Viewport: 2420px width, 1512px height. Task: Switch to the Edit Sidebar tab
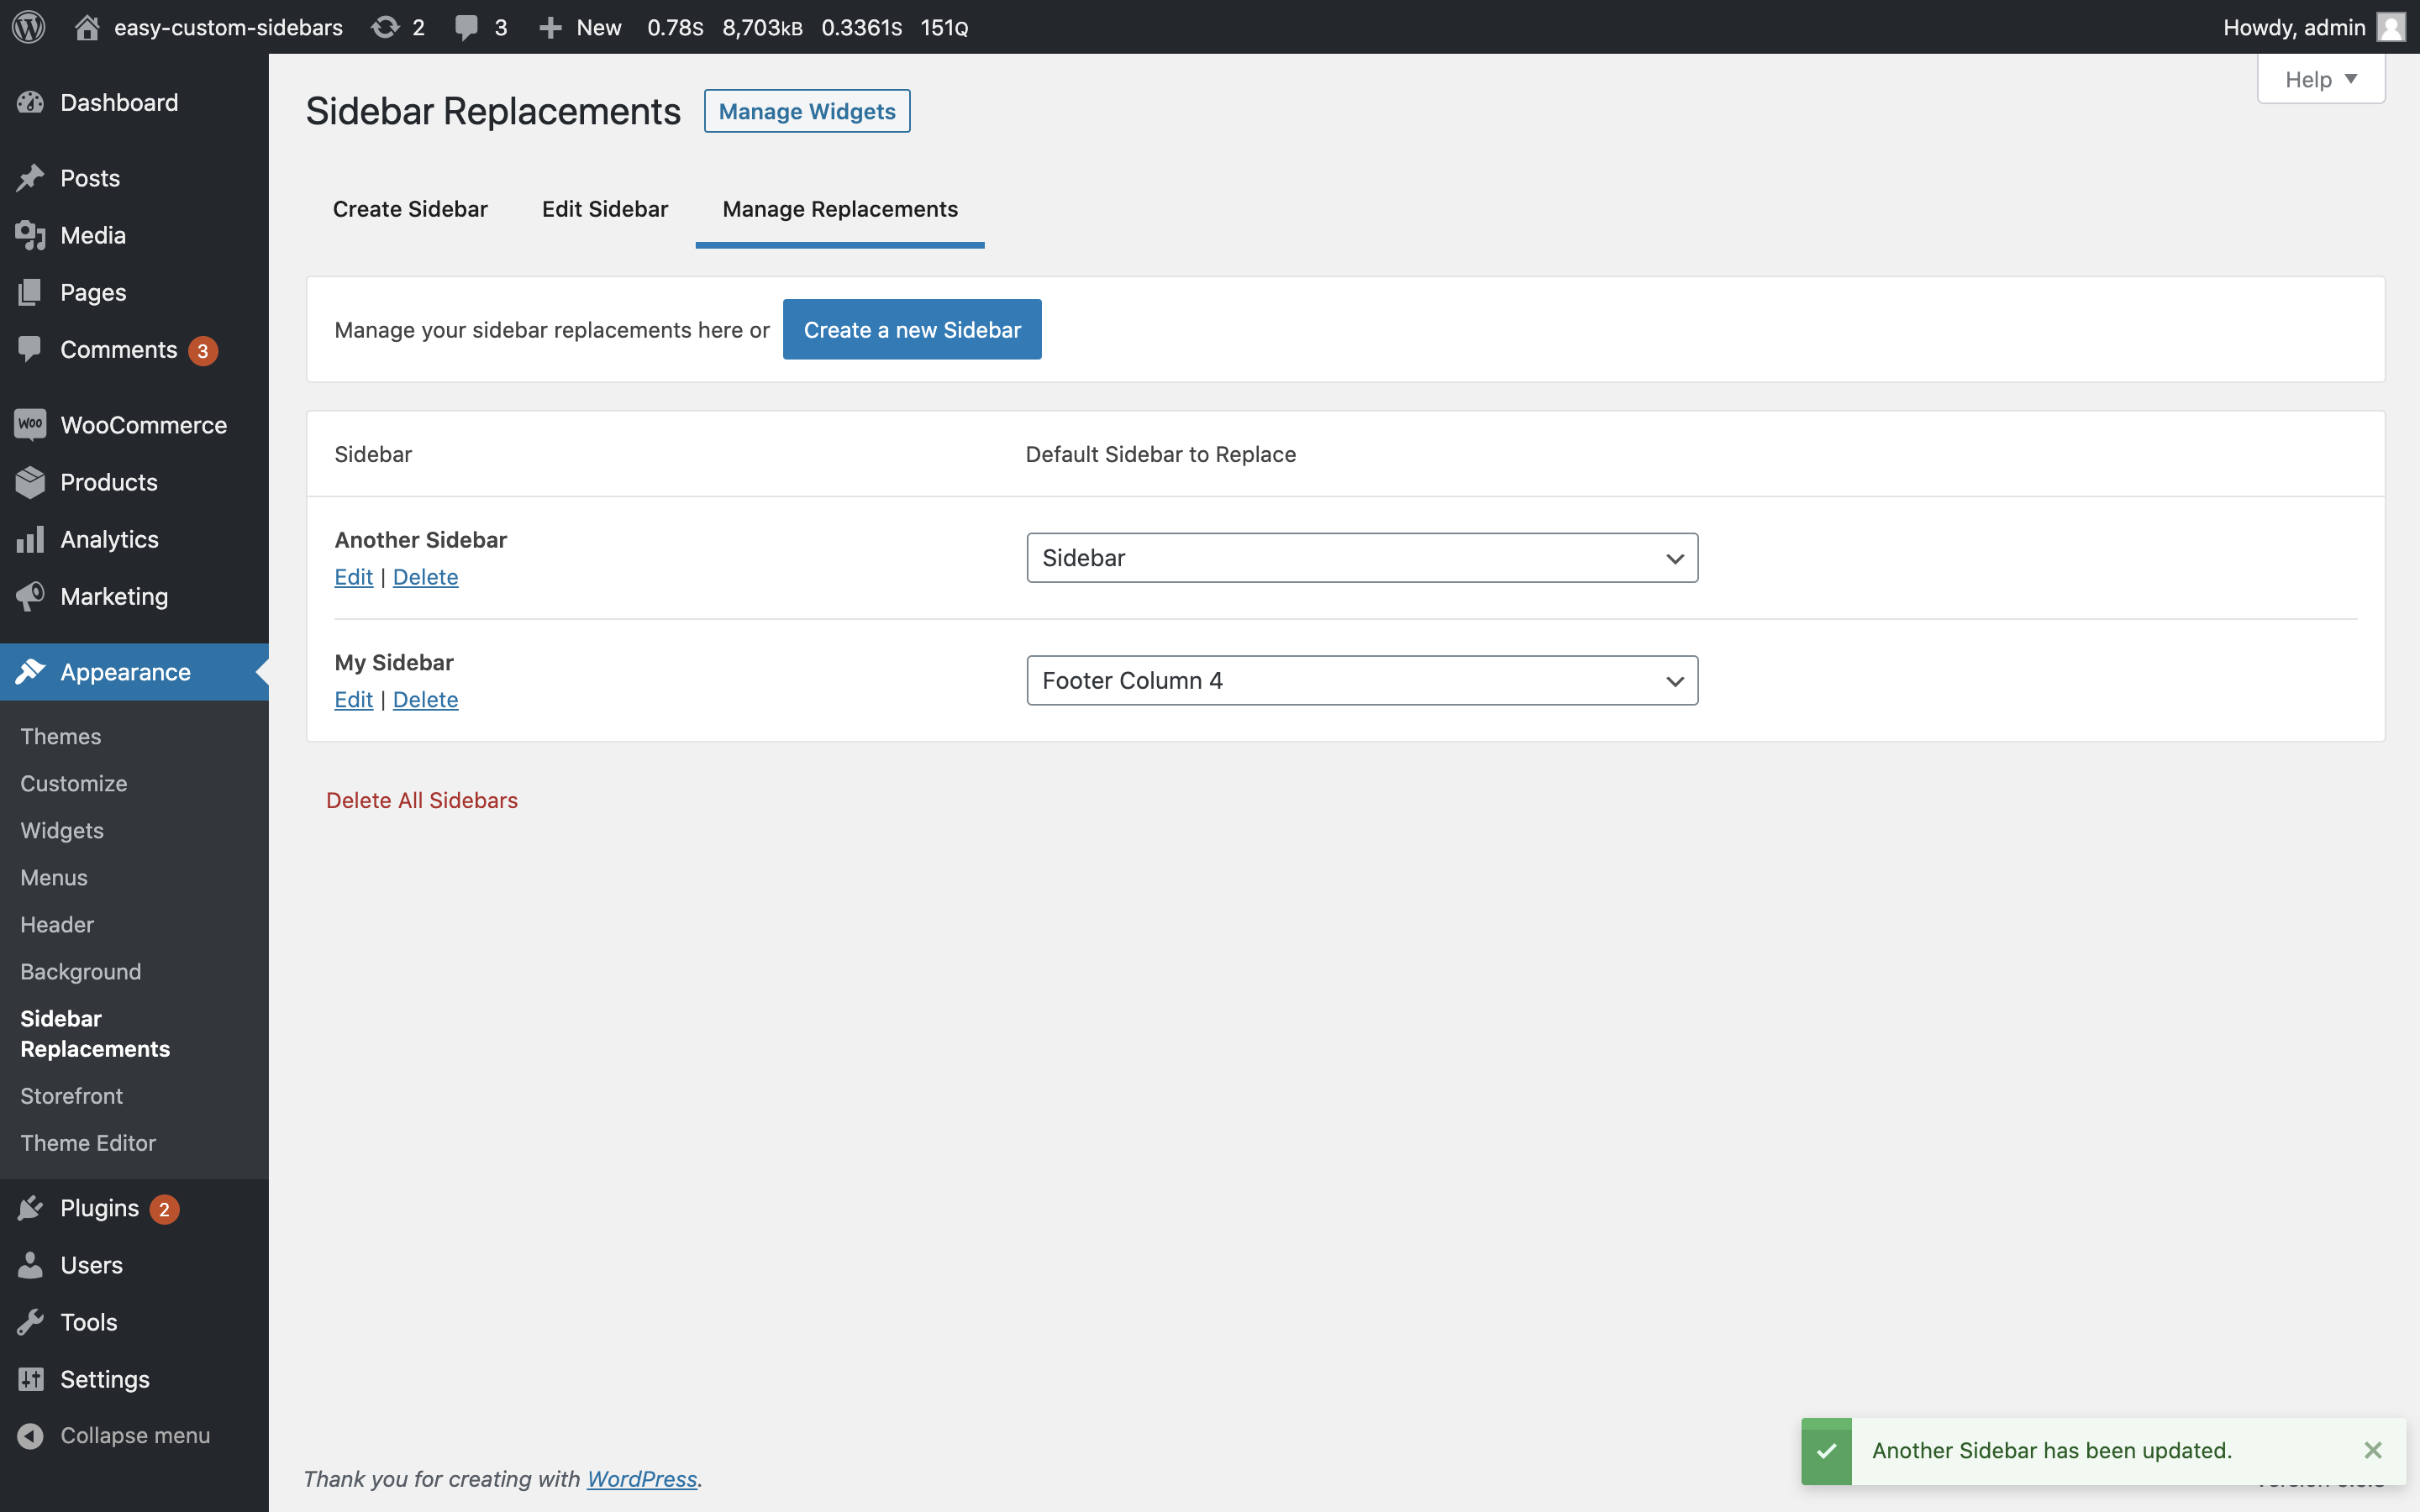coord(605,209)
